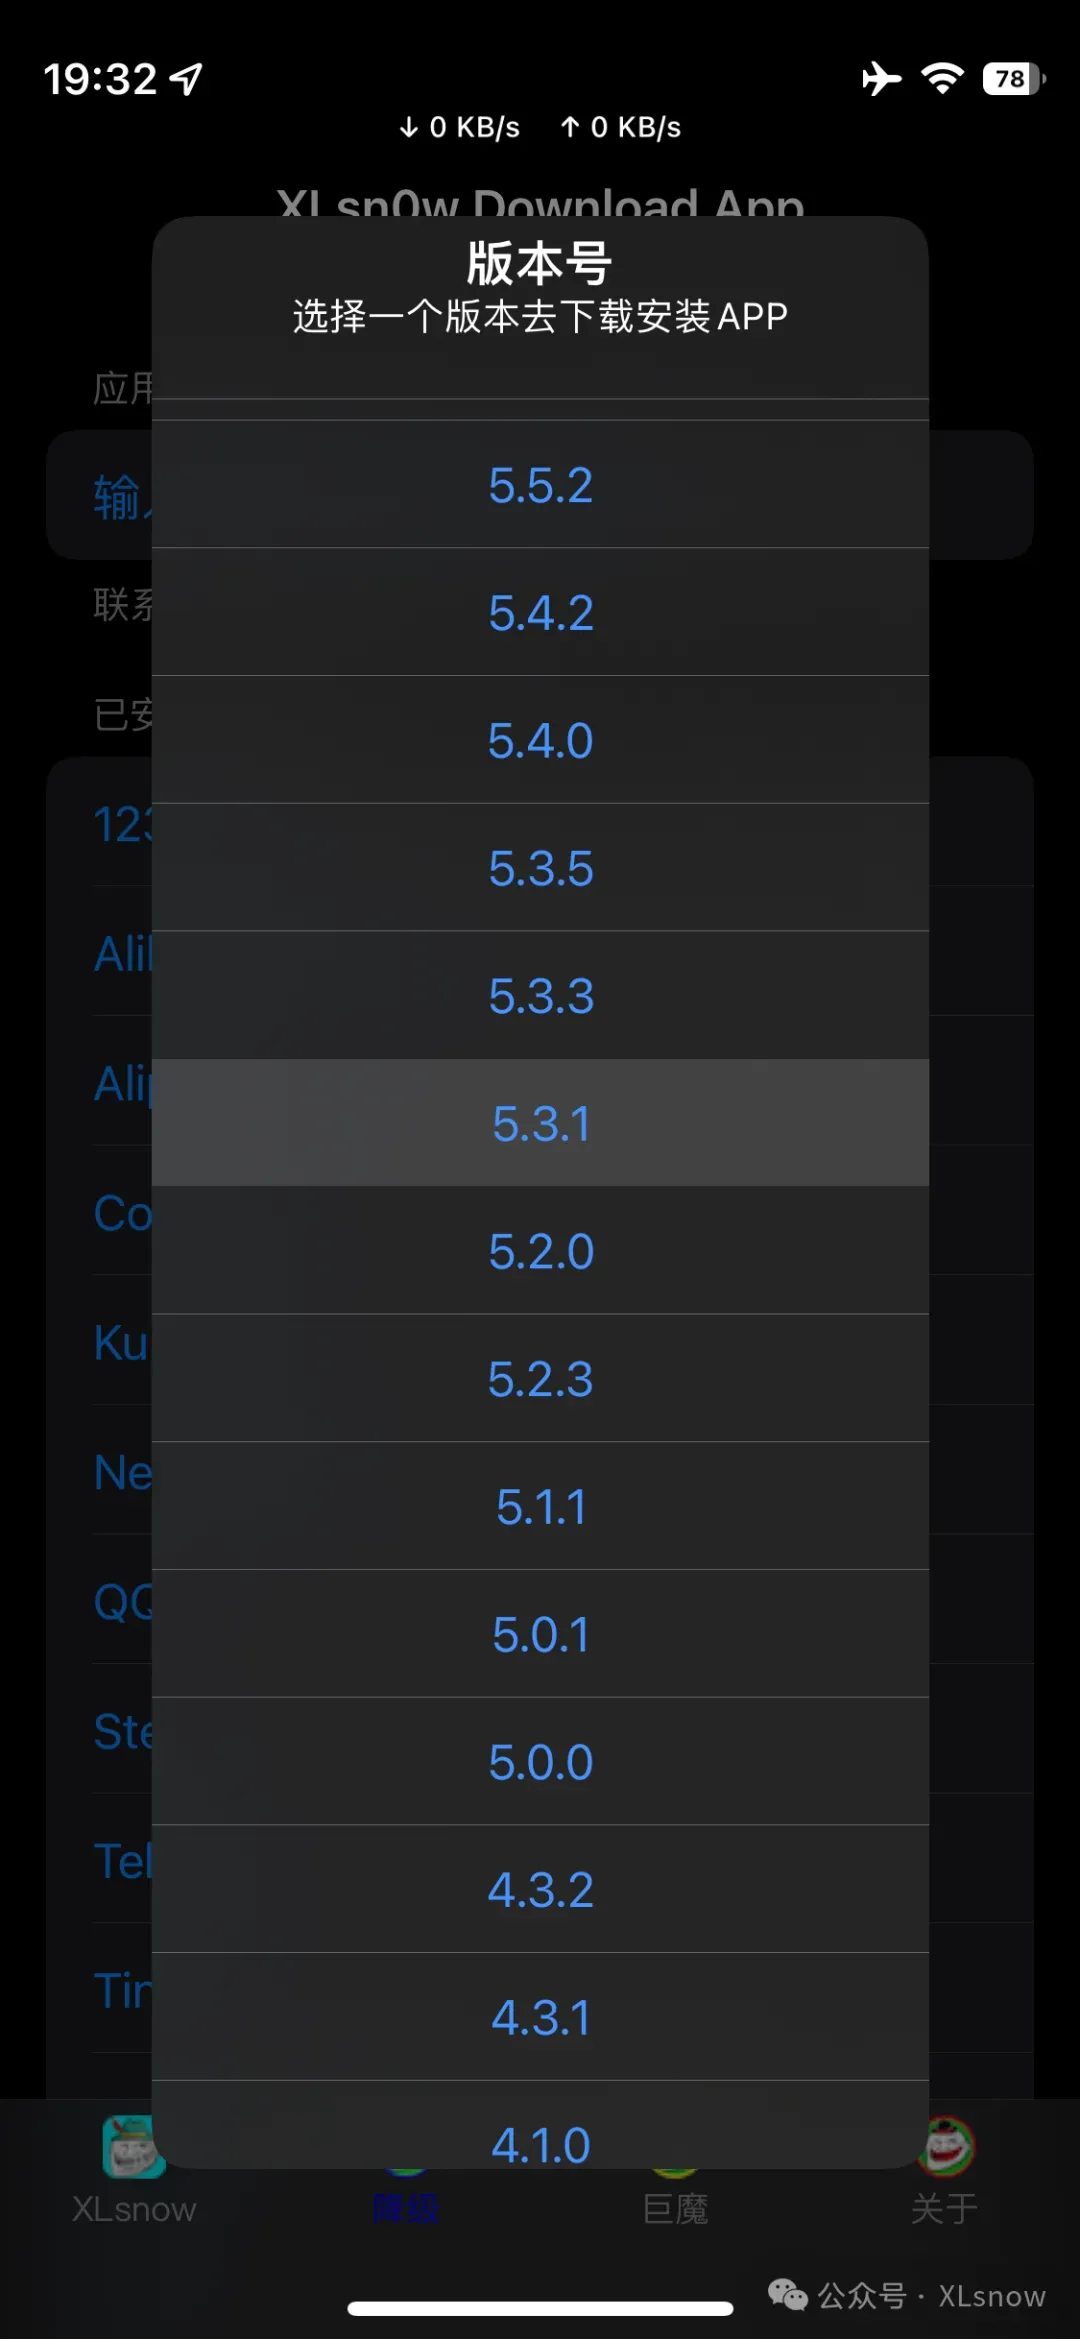
Task: Tap version 5.4.0 option
Action: [540, 741]
